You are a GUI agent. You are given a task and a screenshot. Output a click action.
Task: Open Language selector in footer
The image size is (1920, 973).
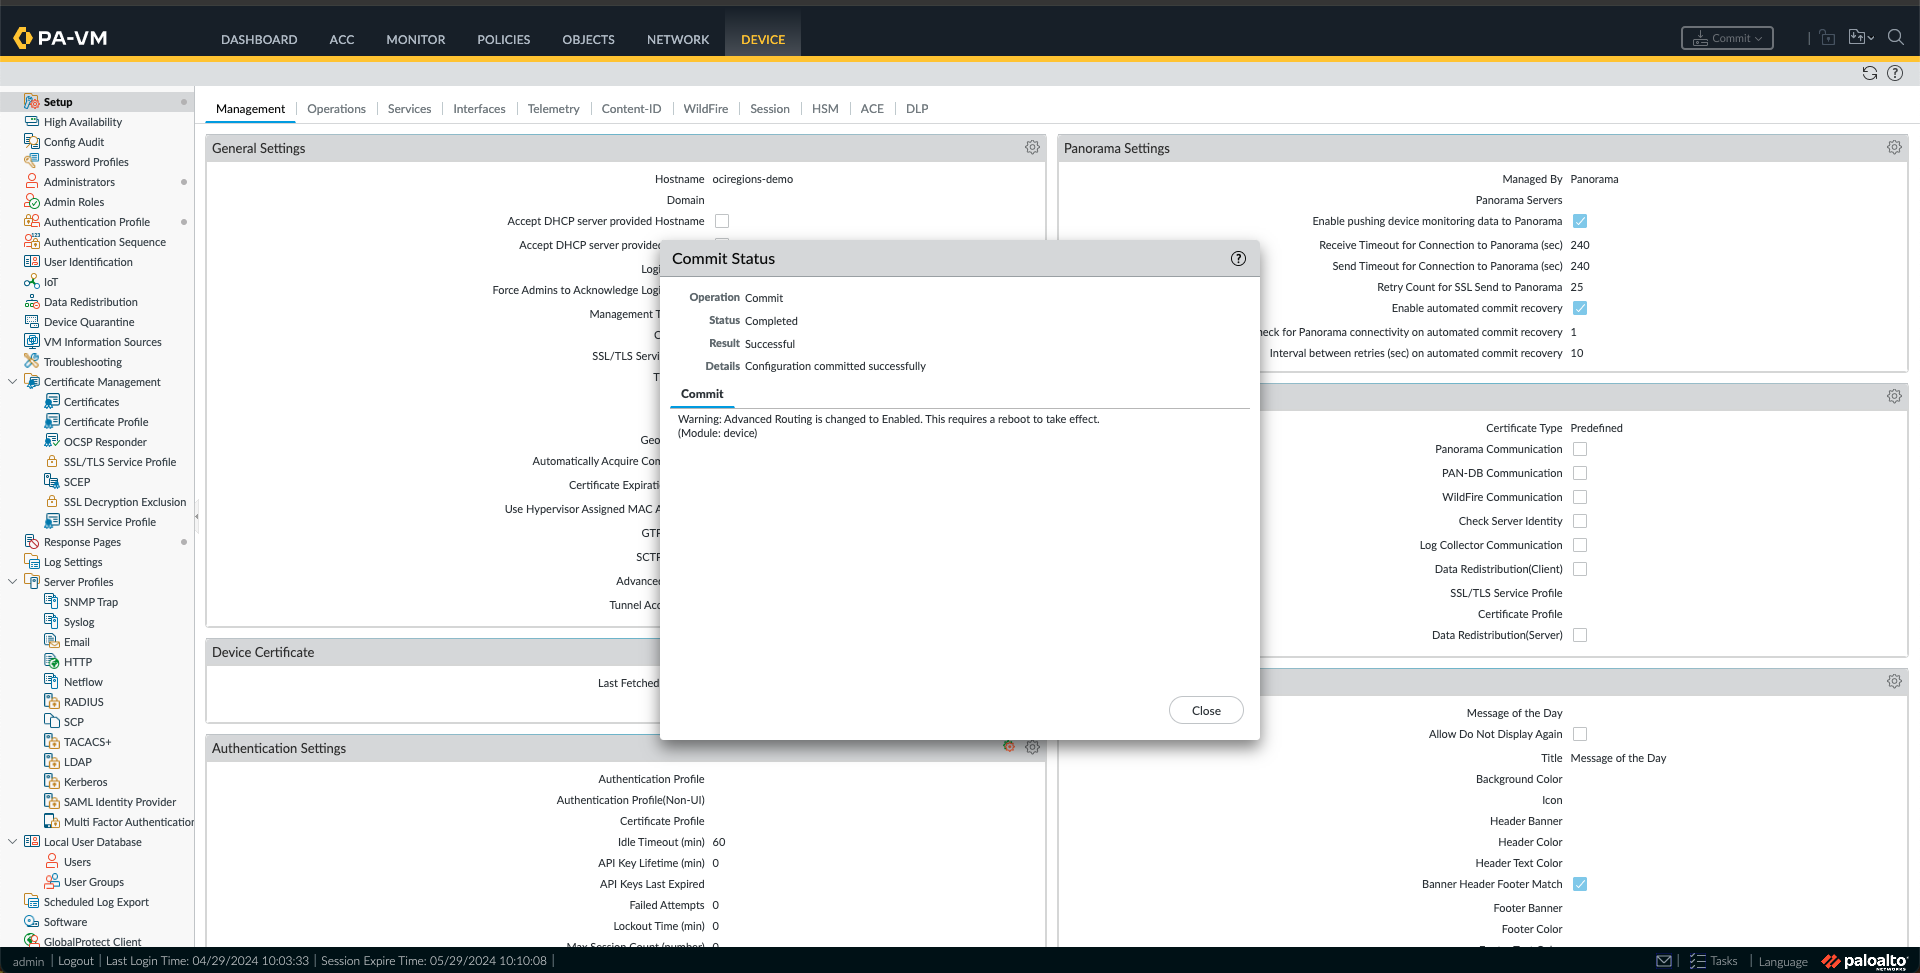pos(1782,962)
